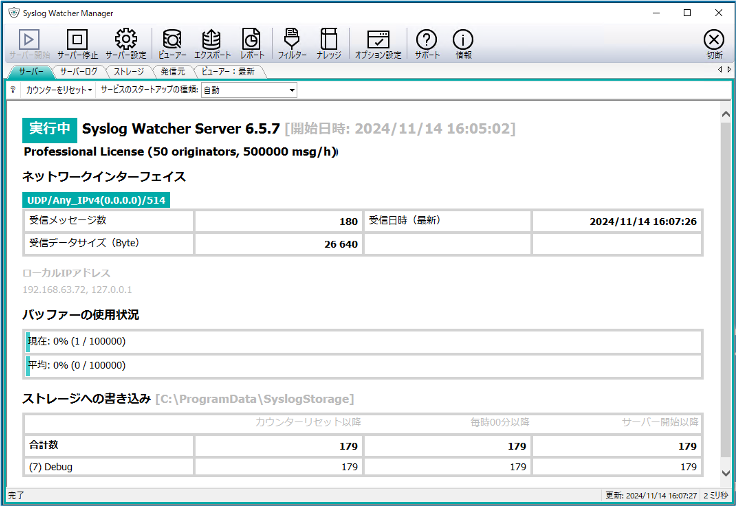Open the フィルター funnel icon
The image size is (736, 506).
pyautogui.click(x=292, y=39)
